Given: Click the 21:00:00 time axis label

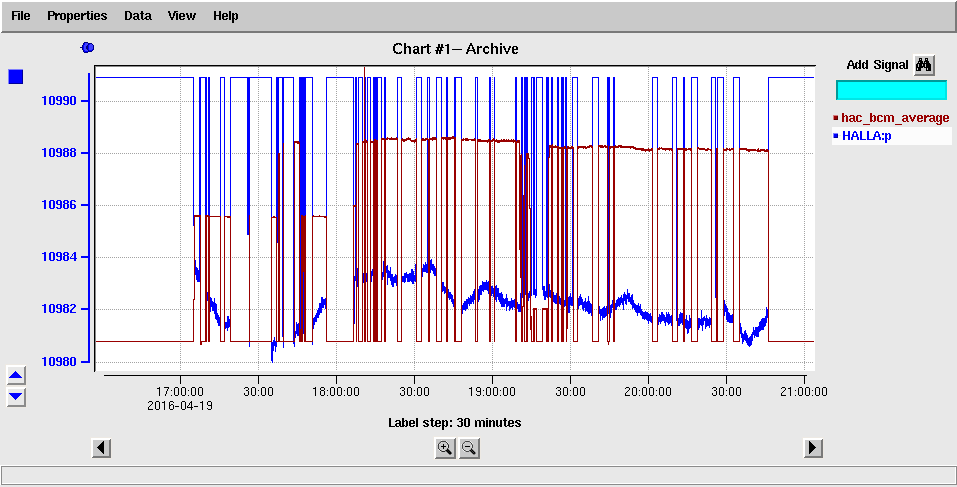Looking at the screenshot, I should click(804, 391).
